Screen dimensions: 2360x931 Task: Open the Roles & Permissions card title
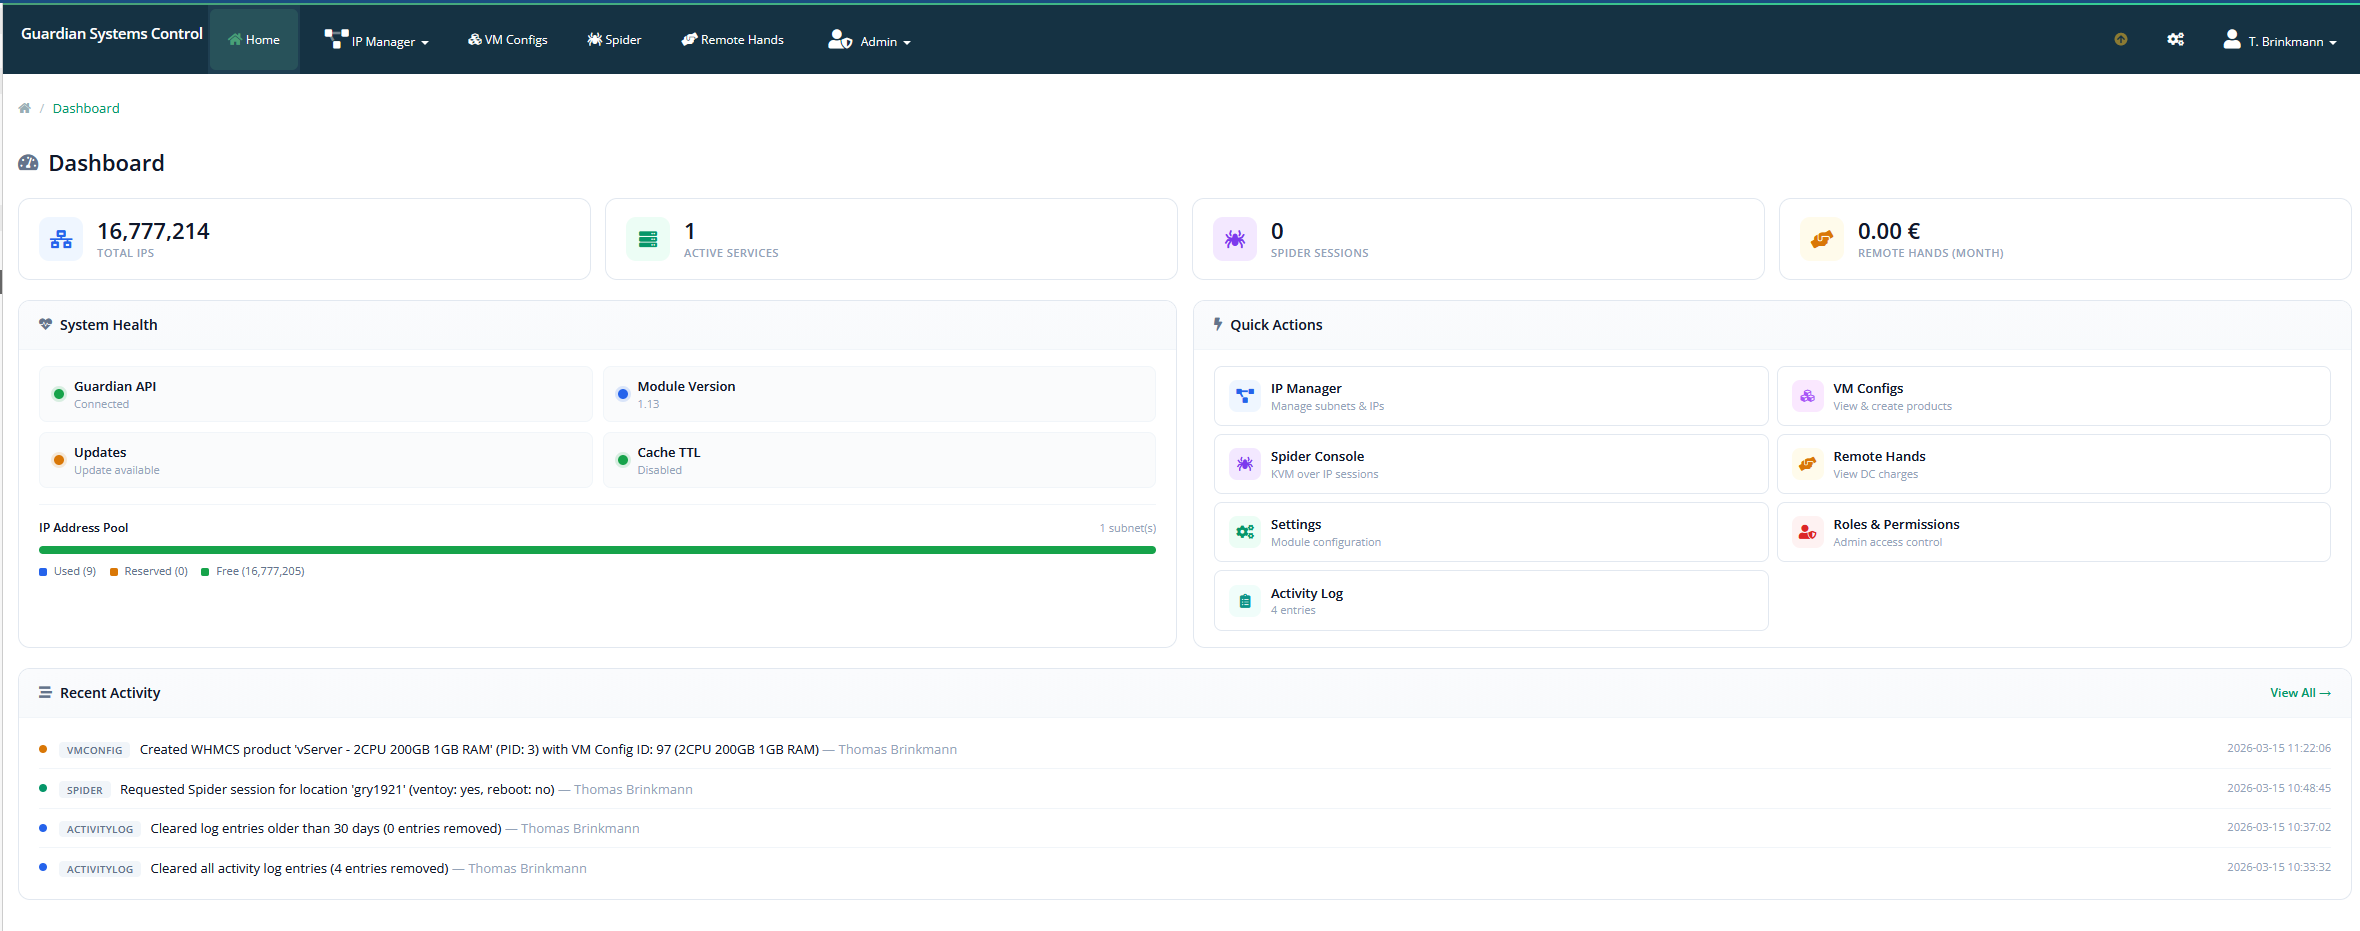pos(1896,524)
